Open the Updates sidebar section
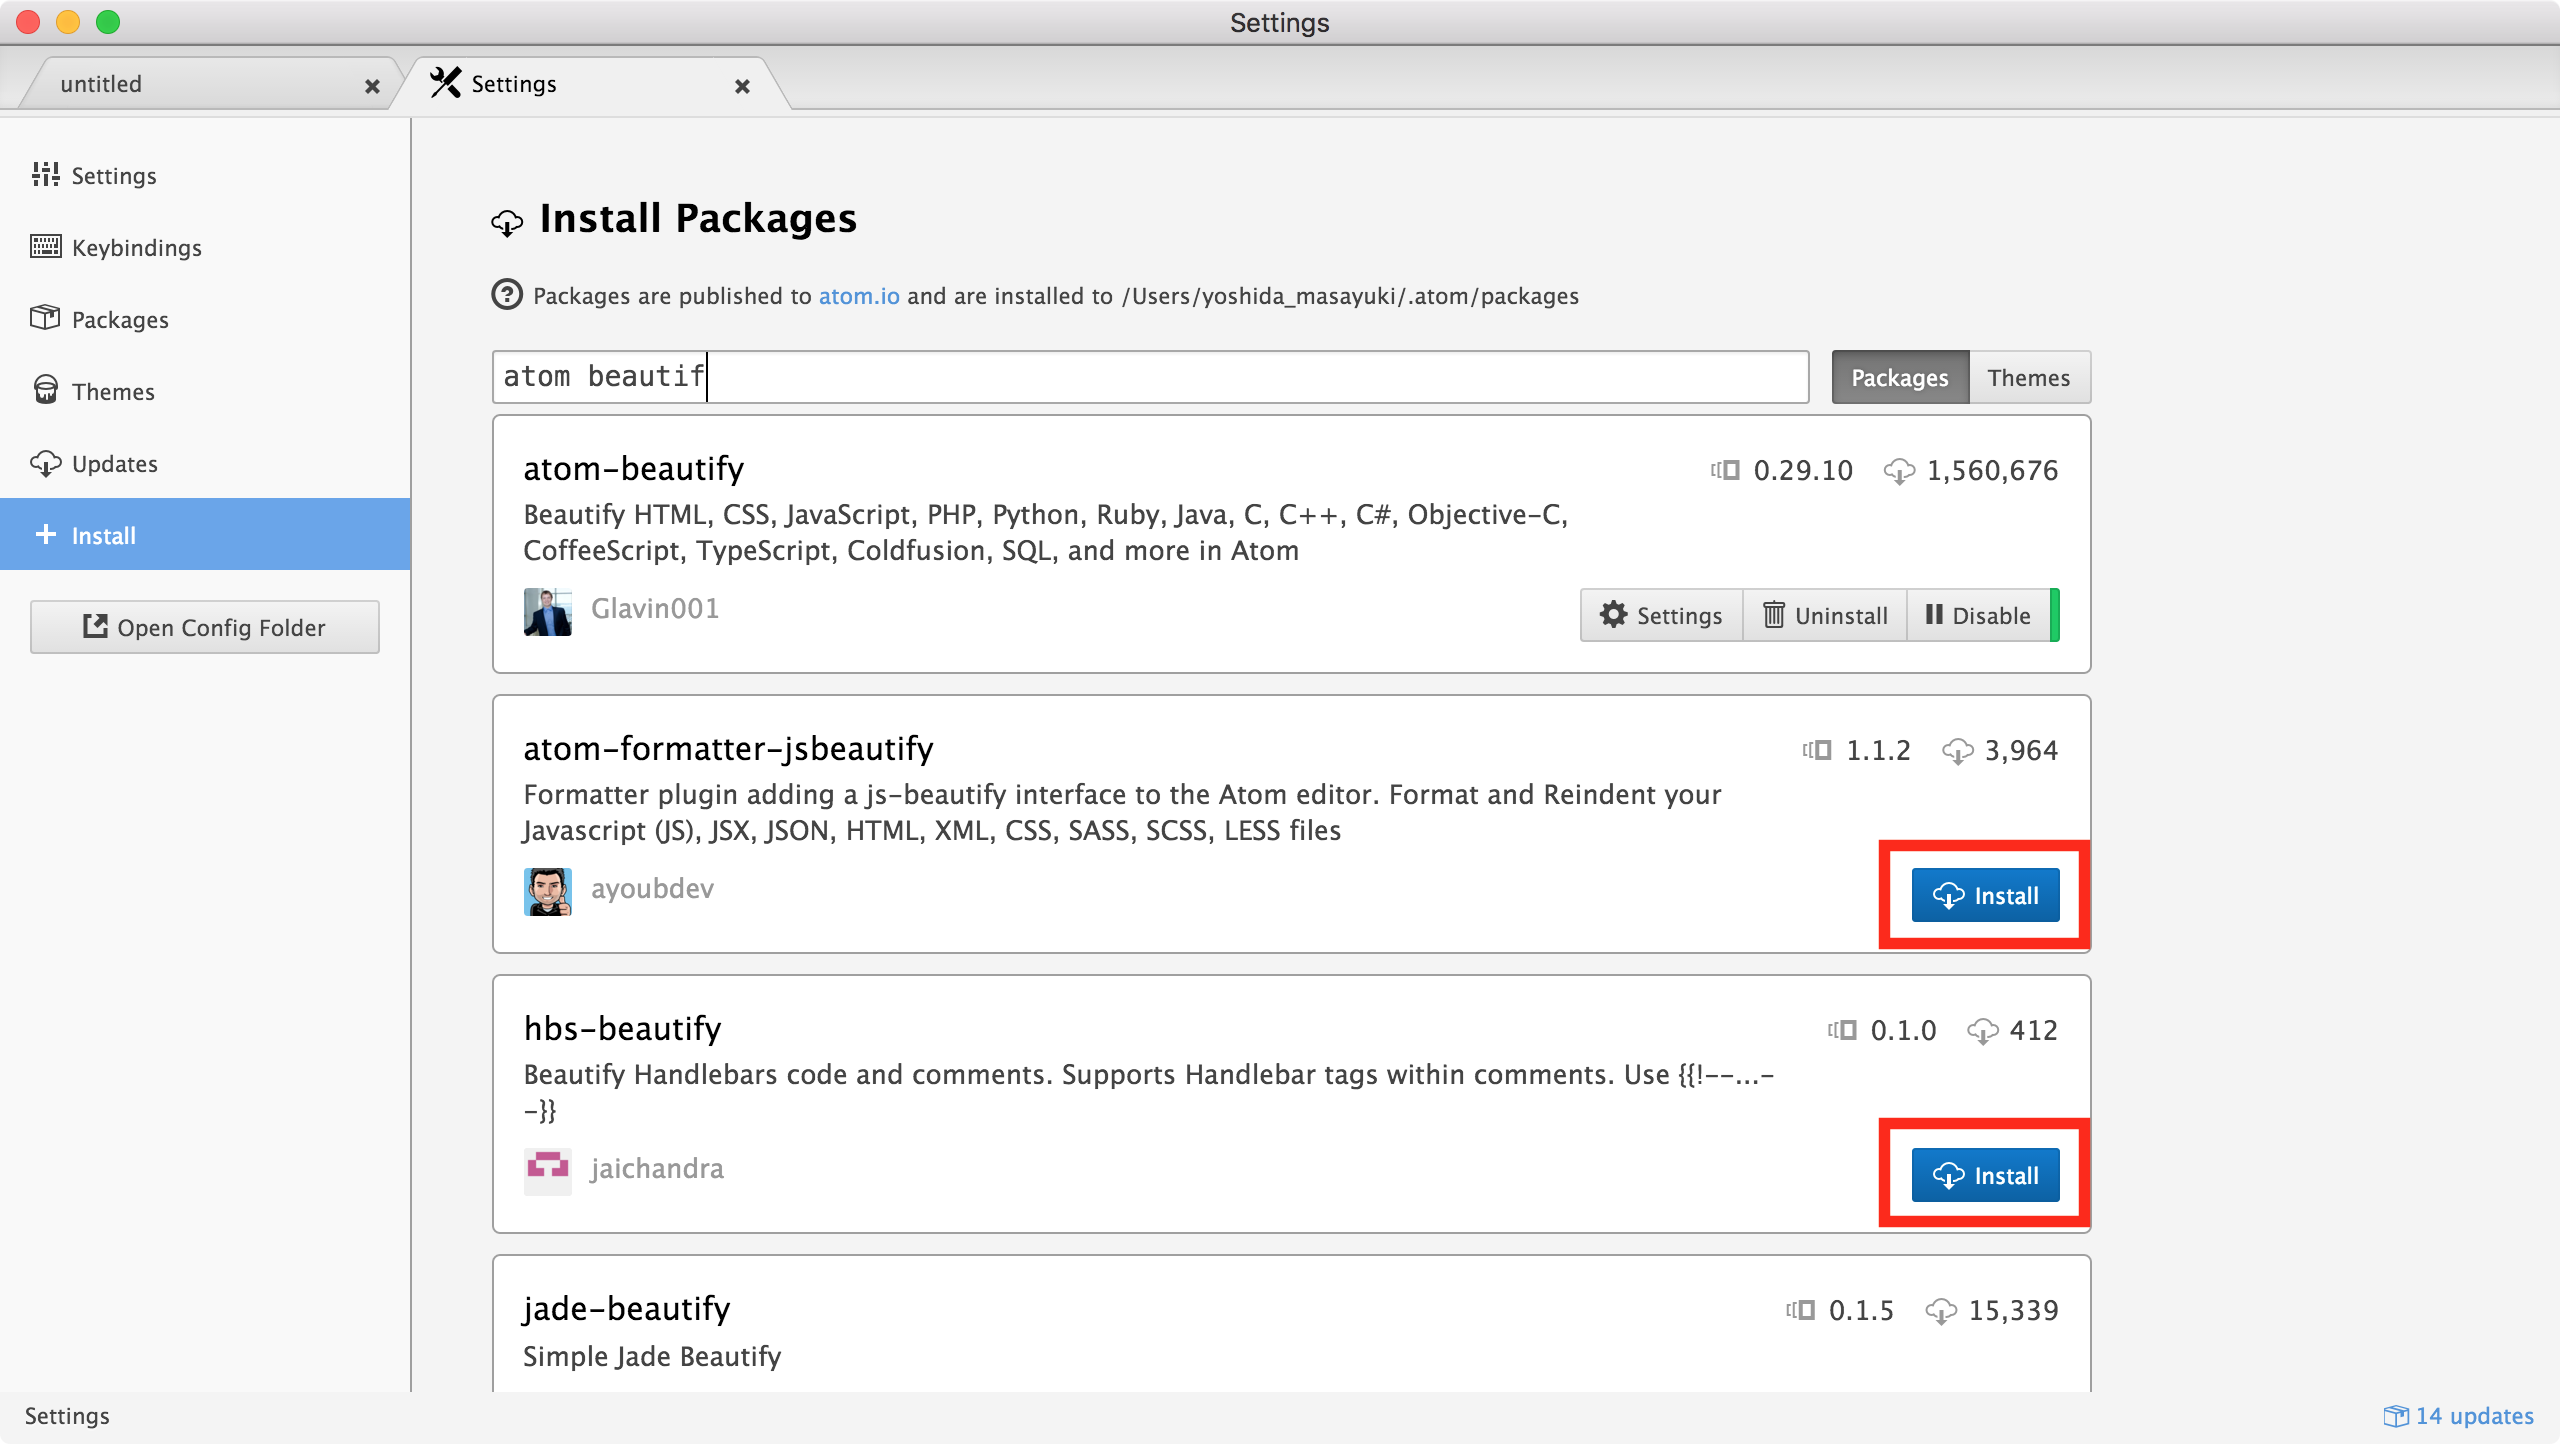 [x=205, y=463]
